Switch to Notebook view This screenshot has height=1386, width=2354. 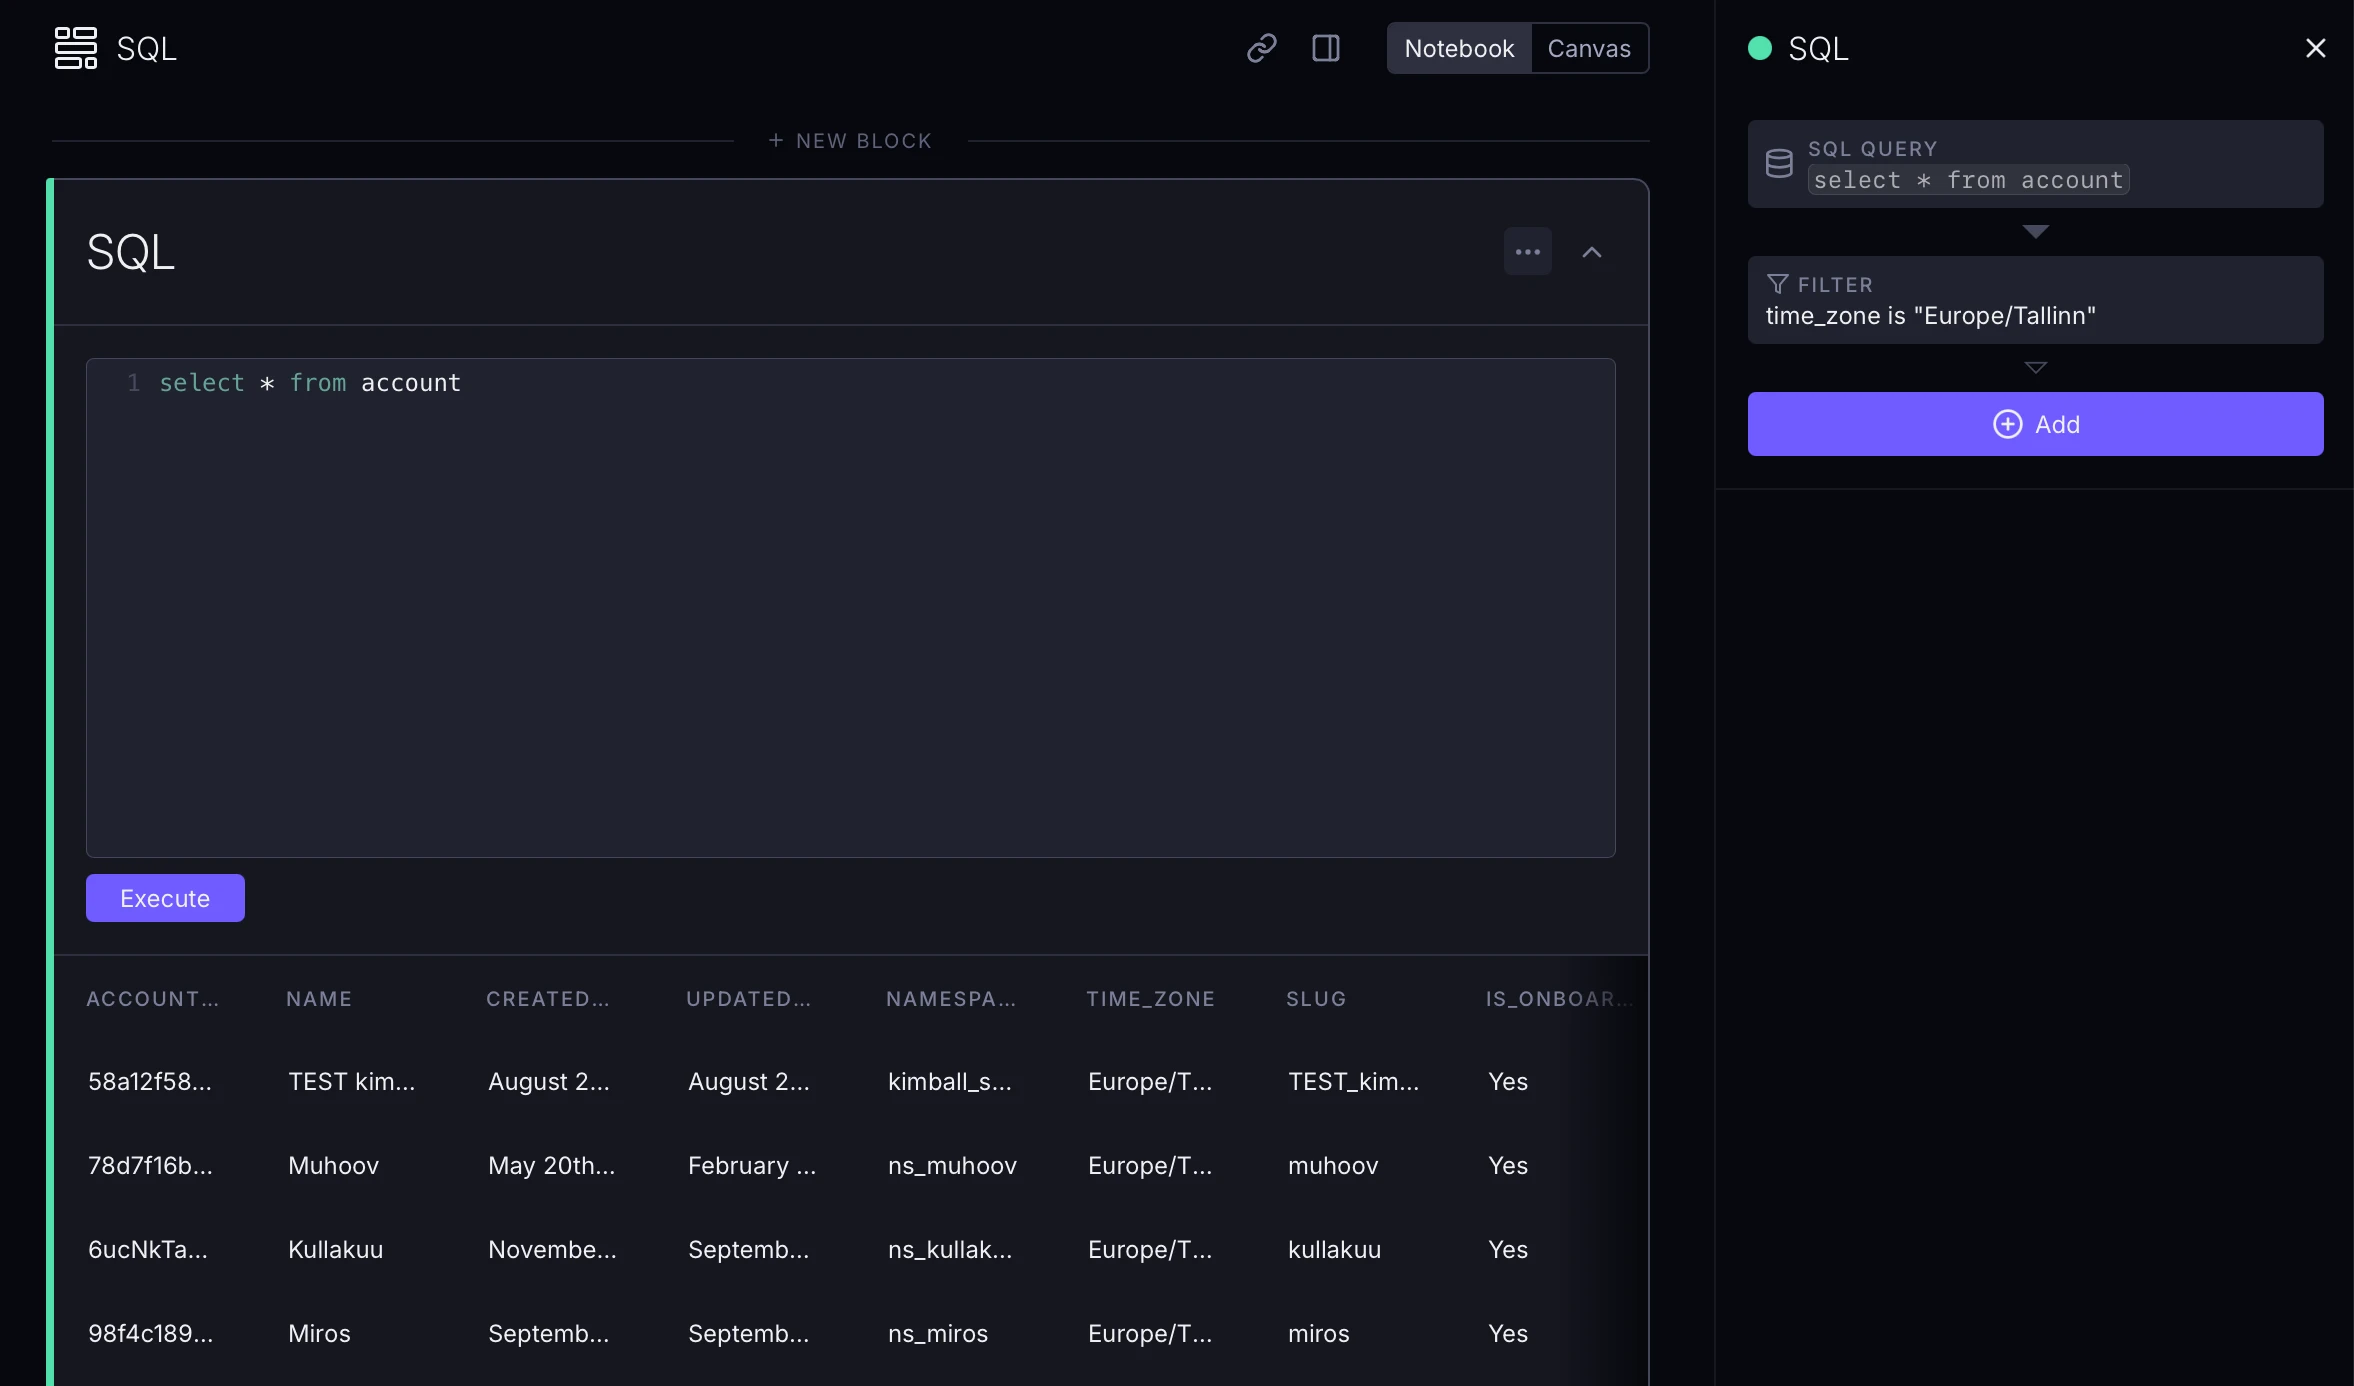tap(1458, 48)
